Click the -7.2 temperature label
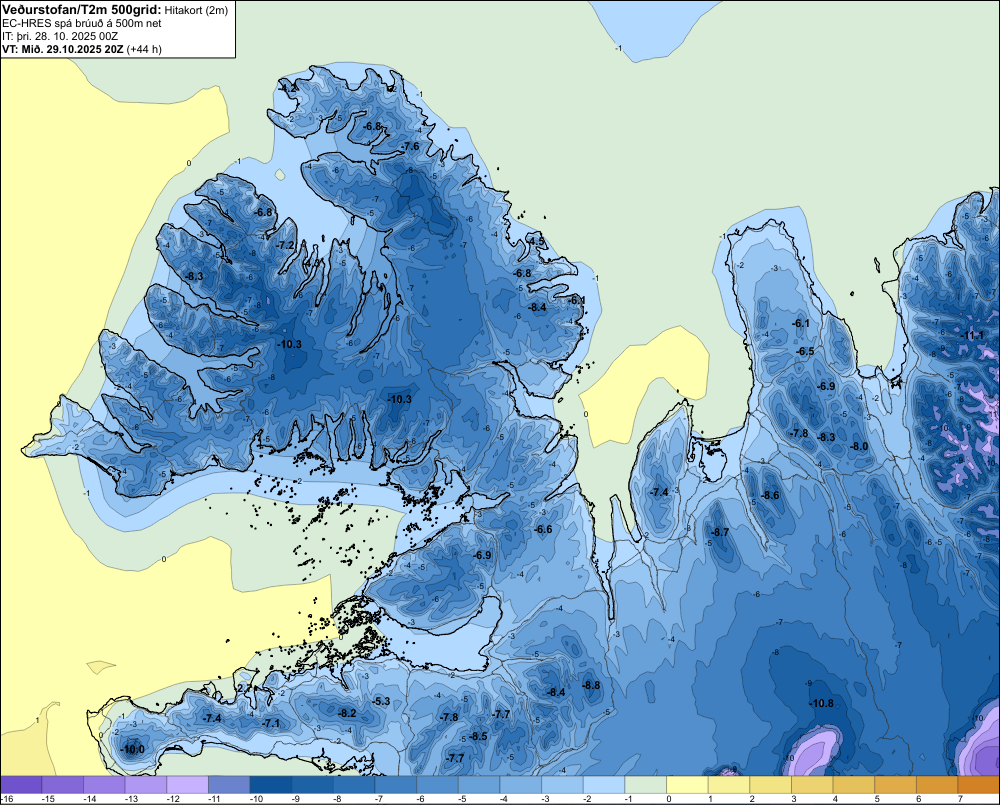Viewport: 1000px width, 805px height. [x=285, y=245]
